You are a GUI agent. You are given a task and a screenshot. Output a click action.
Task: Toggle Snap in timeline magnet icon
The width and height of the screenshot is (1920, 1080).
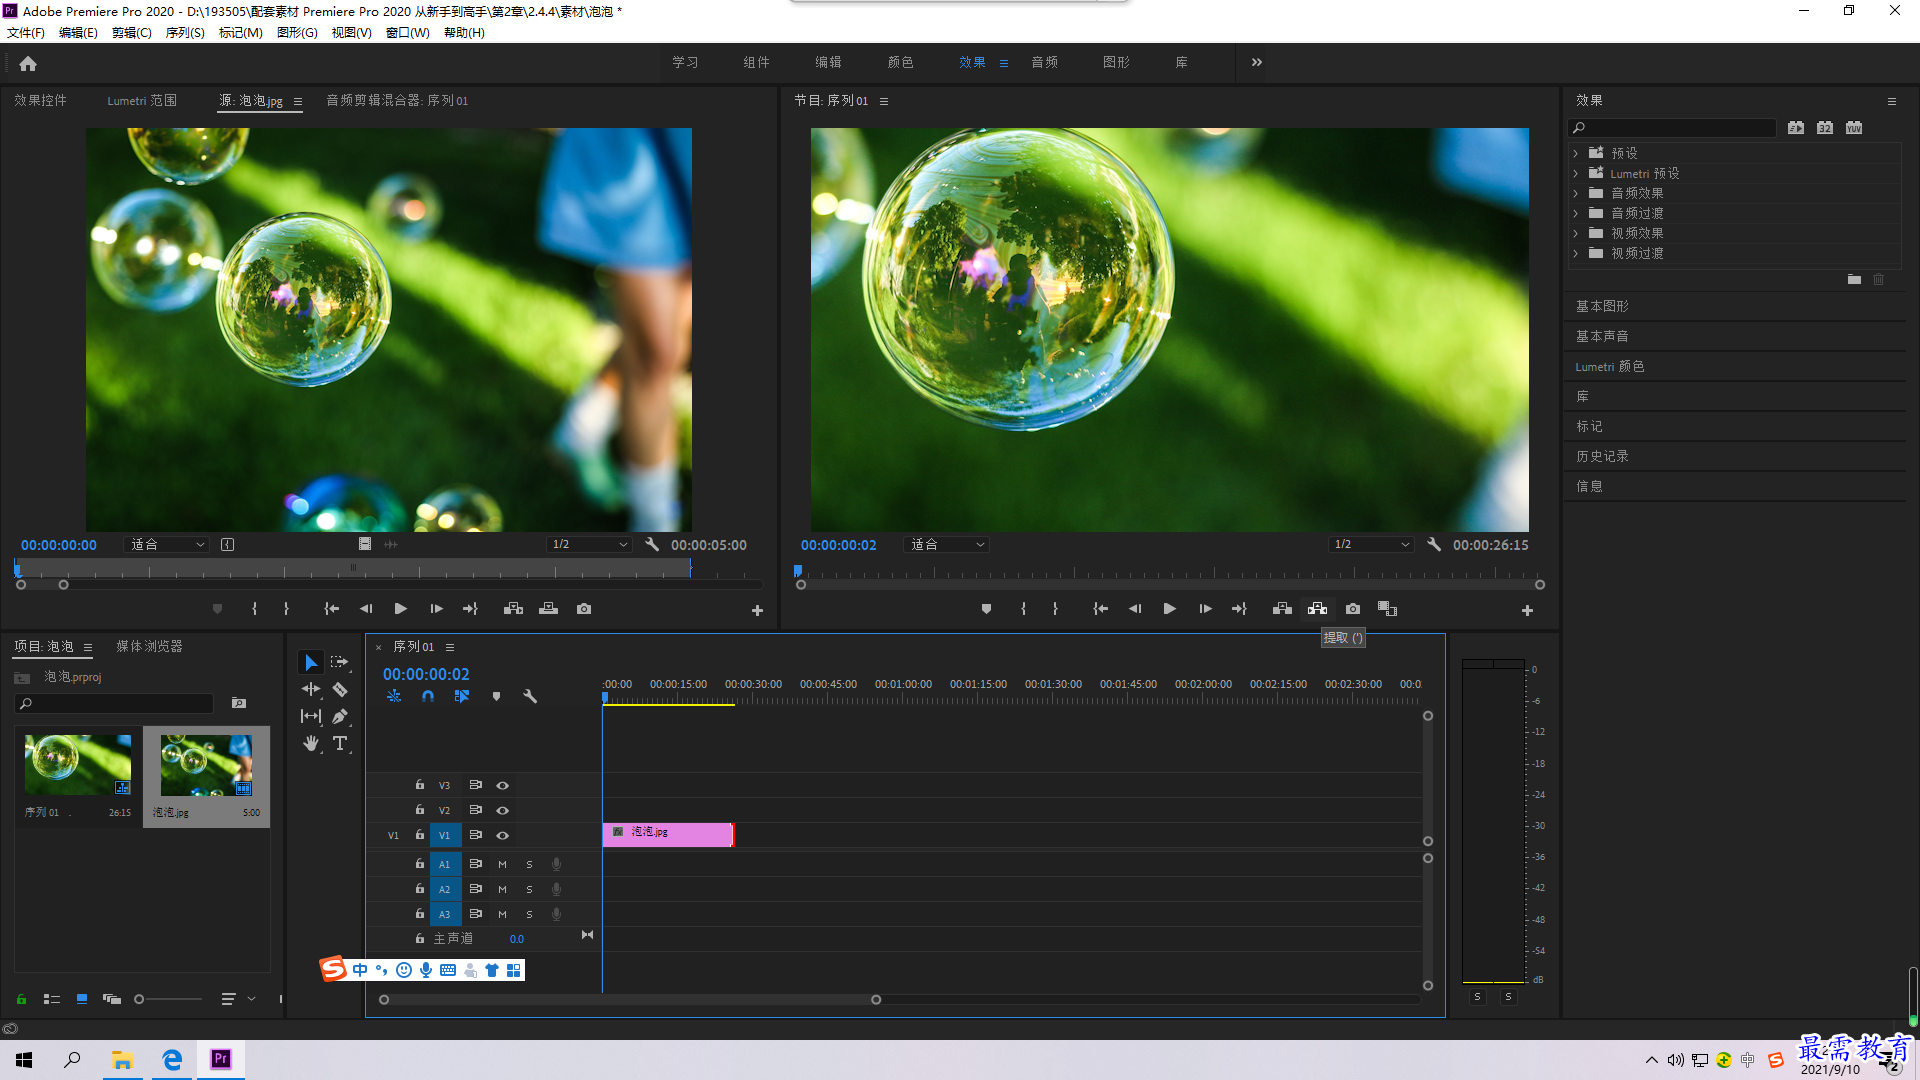click(428, 696)
